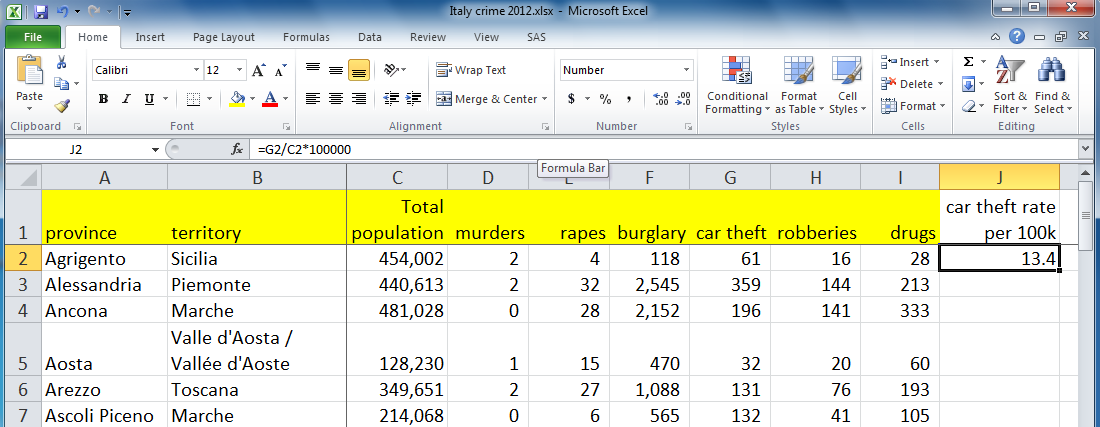Open the Name Box dropdown arrow
Image resolution: width=1100 pixels, height=427 pixels.
pyautogui.click(x=155, y=149)
